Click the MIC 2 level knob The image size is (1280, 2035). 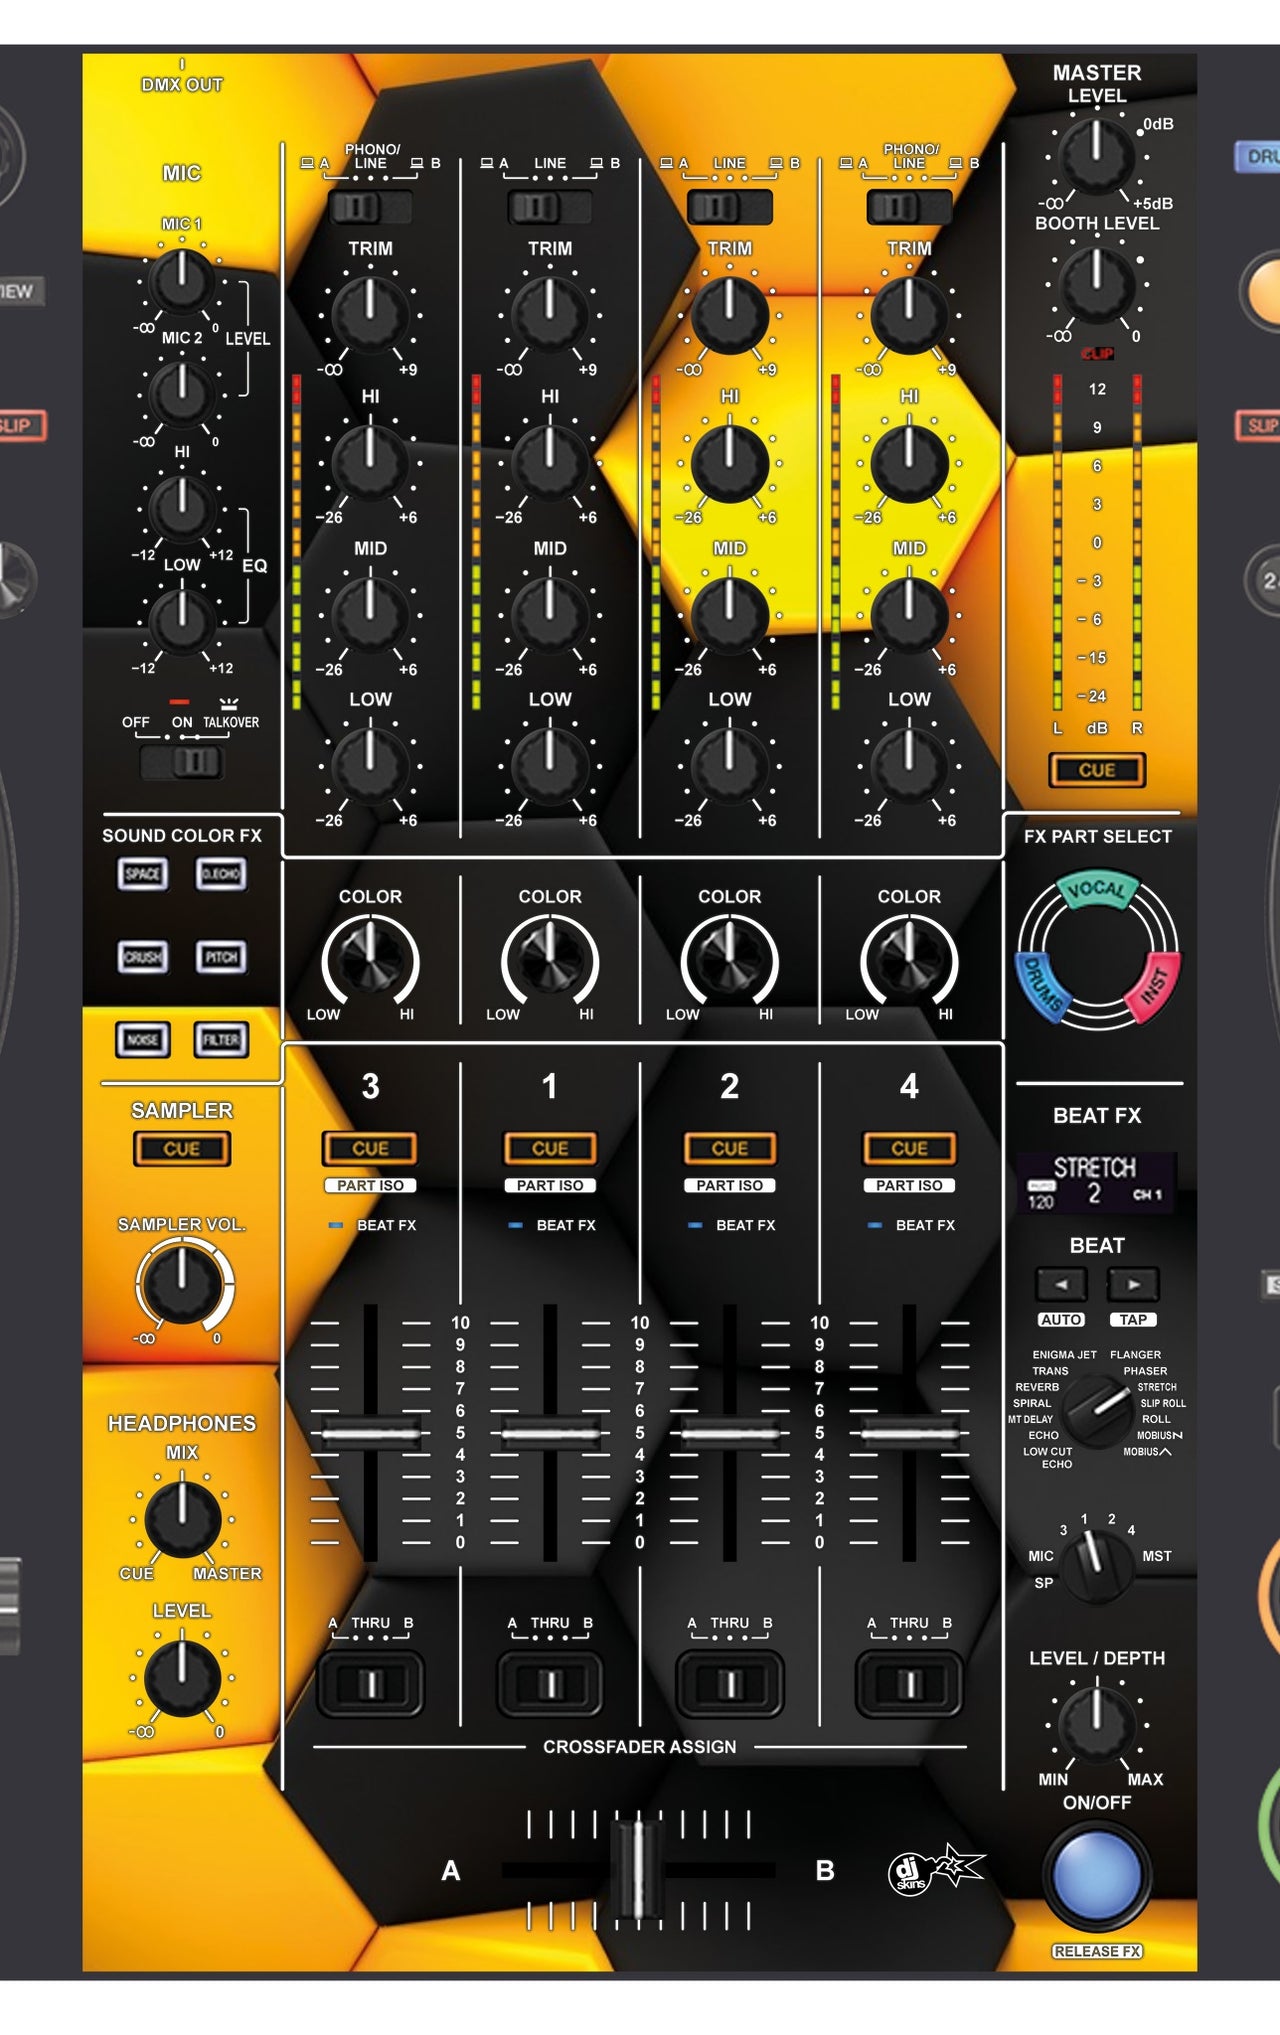pyautogui.click(x=182, y=393)
